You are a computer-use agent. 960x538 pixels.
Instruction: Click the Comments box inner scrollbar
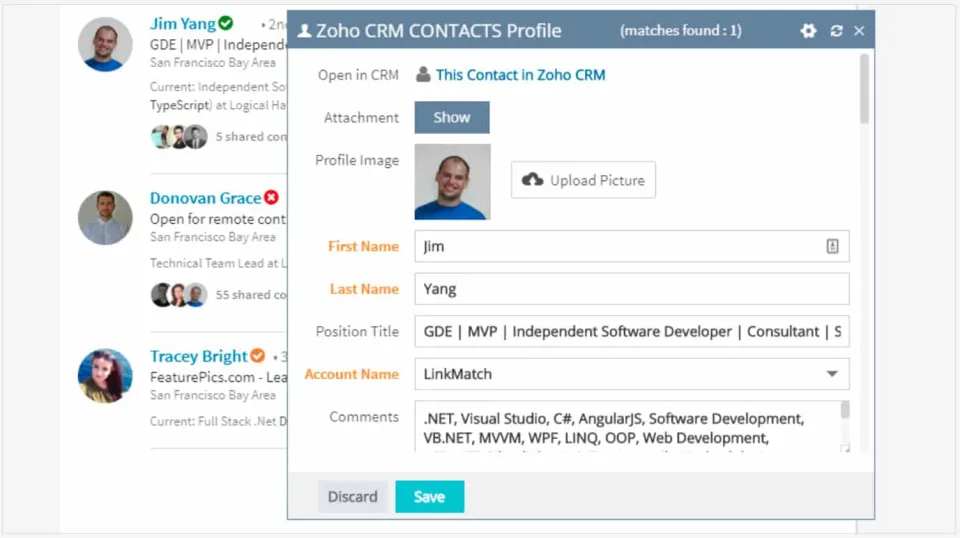pos(845,410)
